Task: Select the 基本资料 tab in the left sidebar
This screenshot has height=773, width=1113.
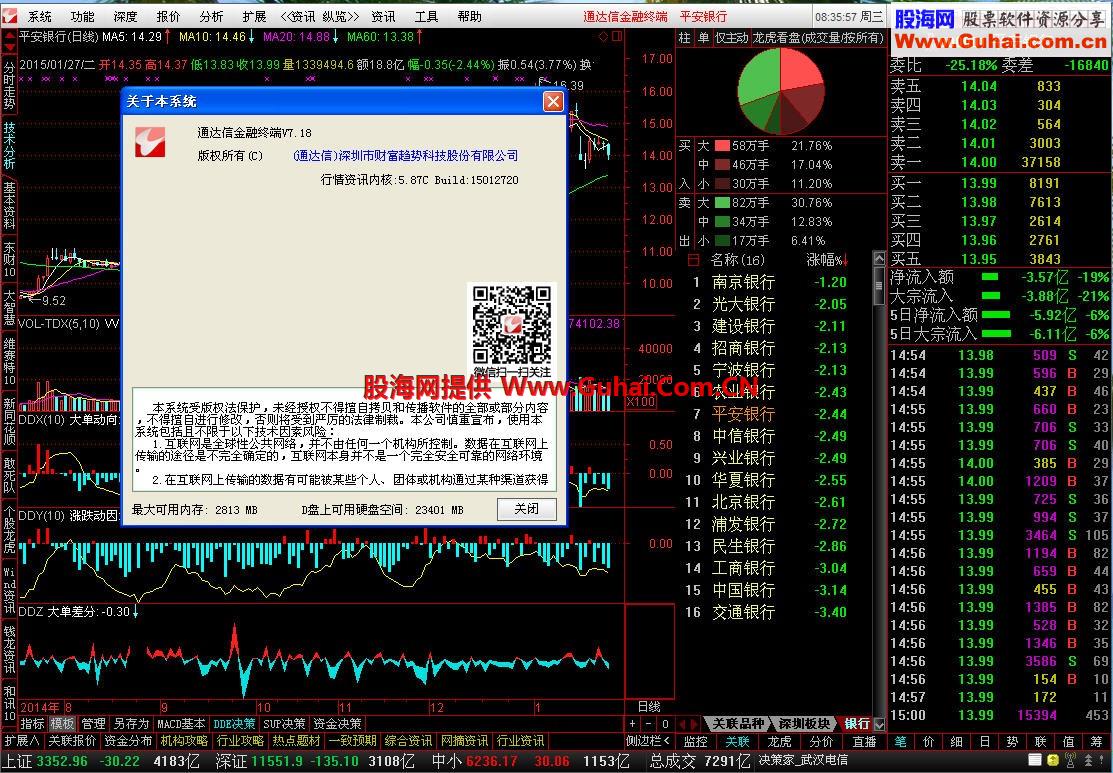Action: click(9, 206)
